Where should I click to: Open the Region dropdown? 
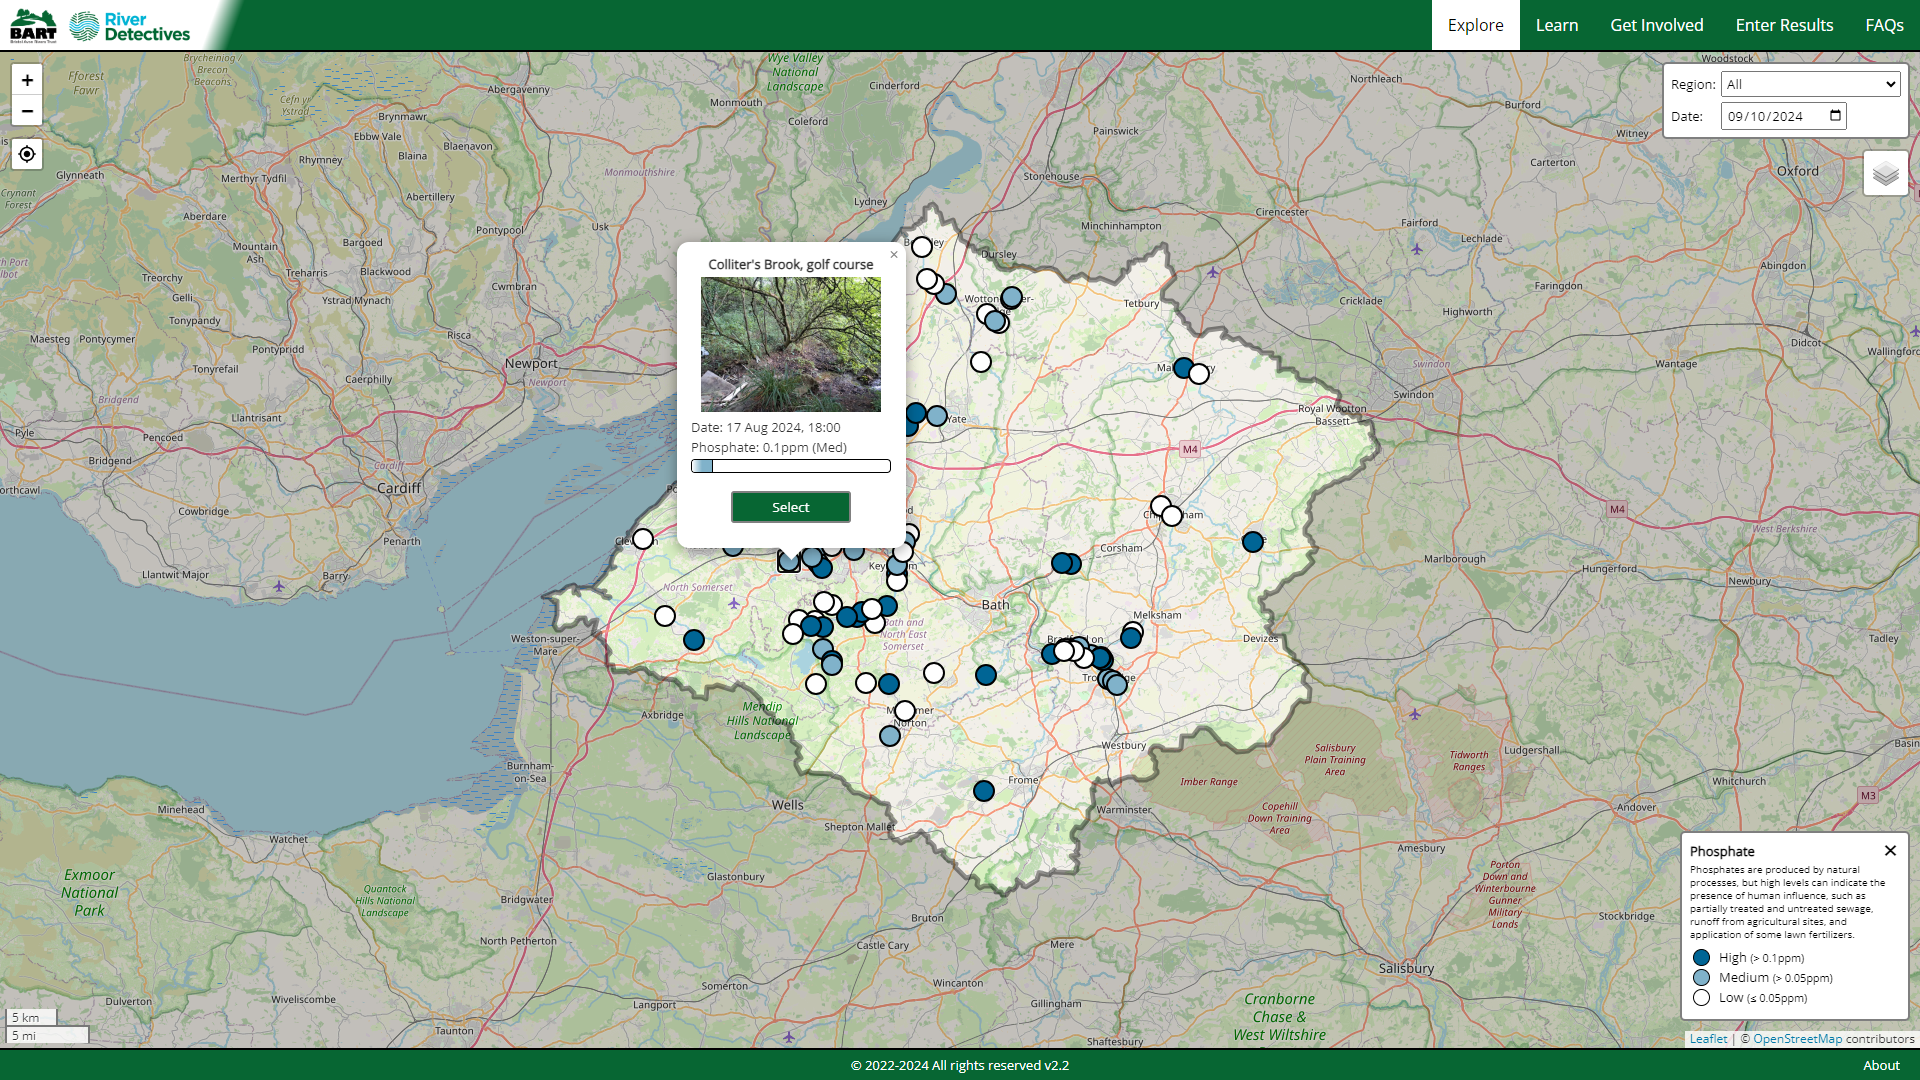click(1810, 84)
